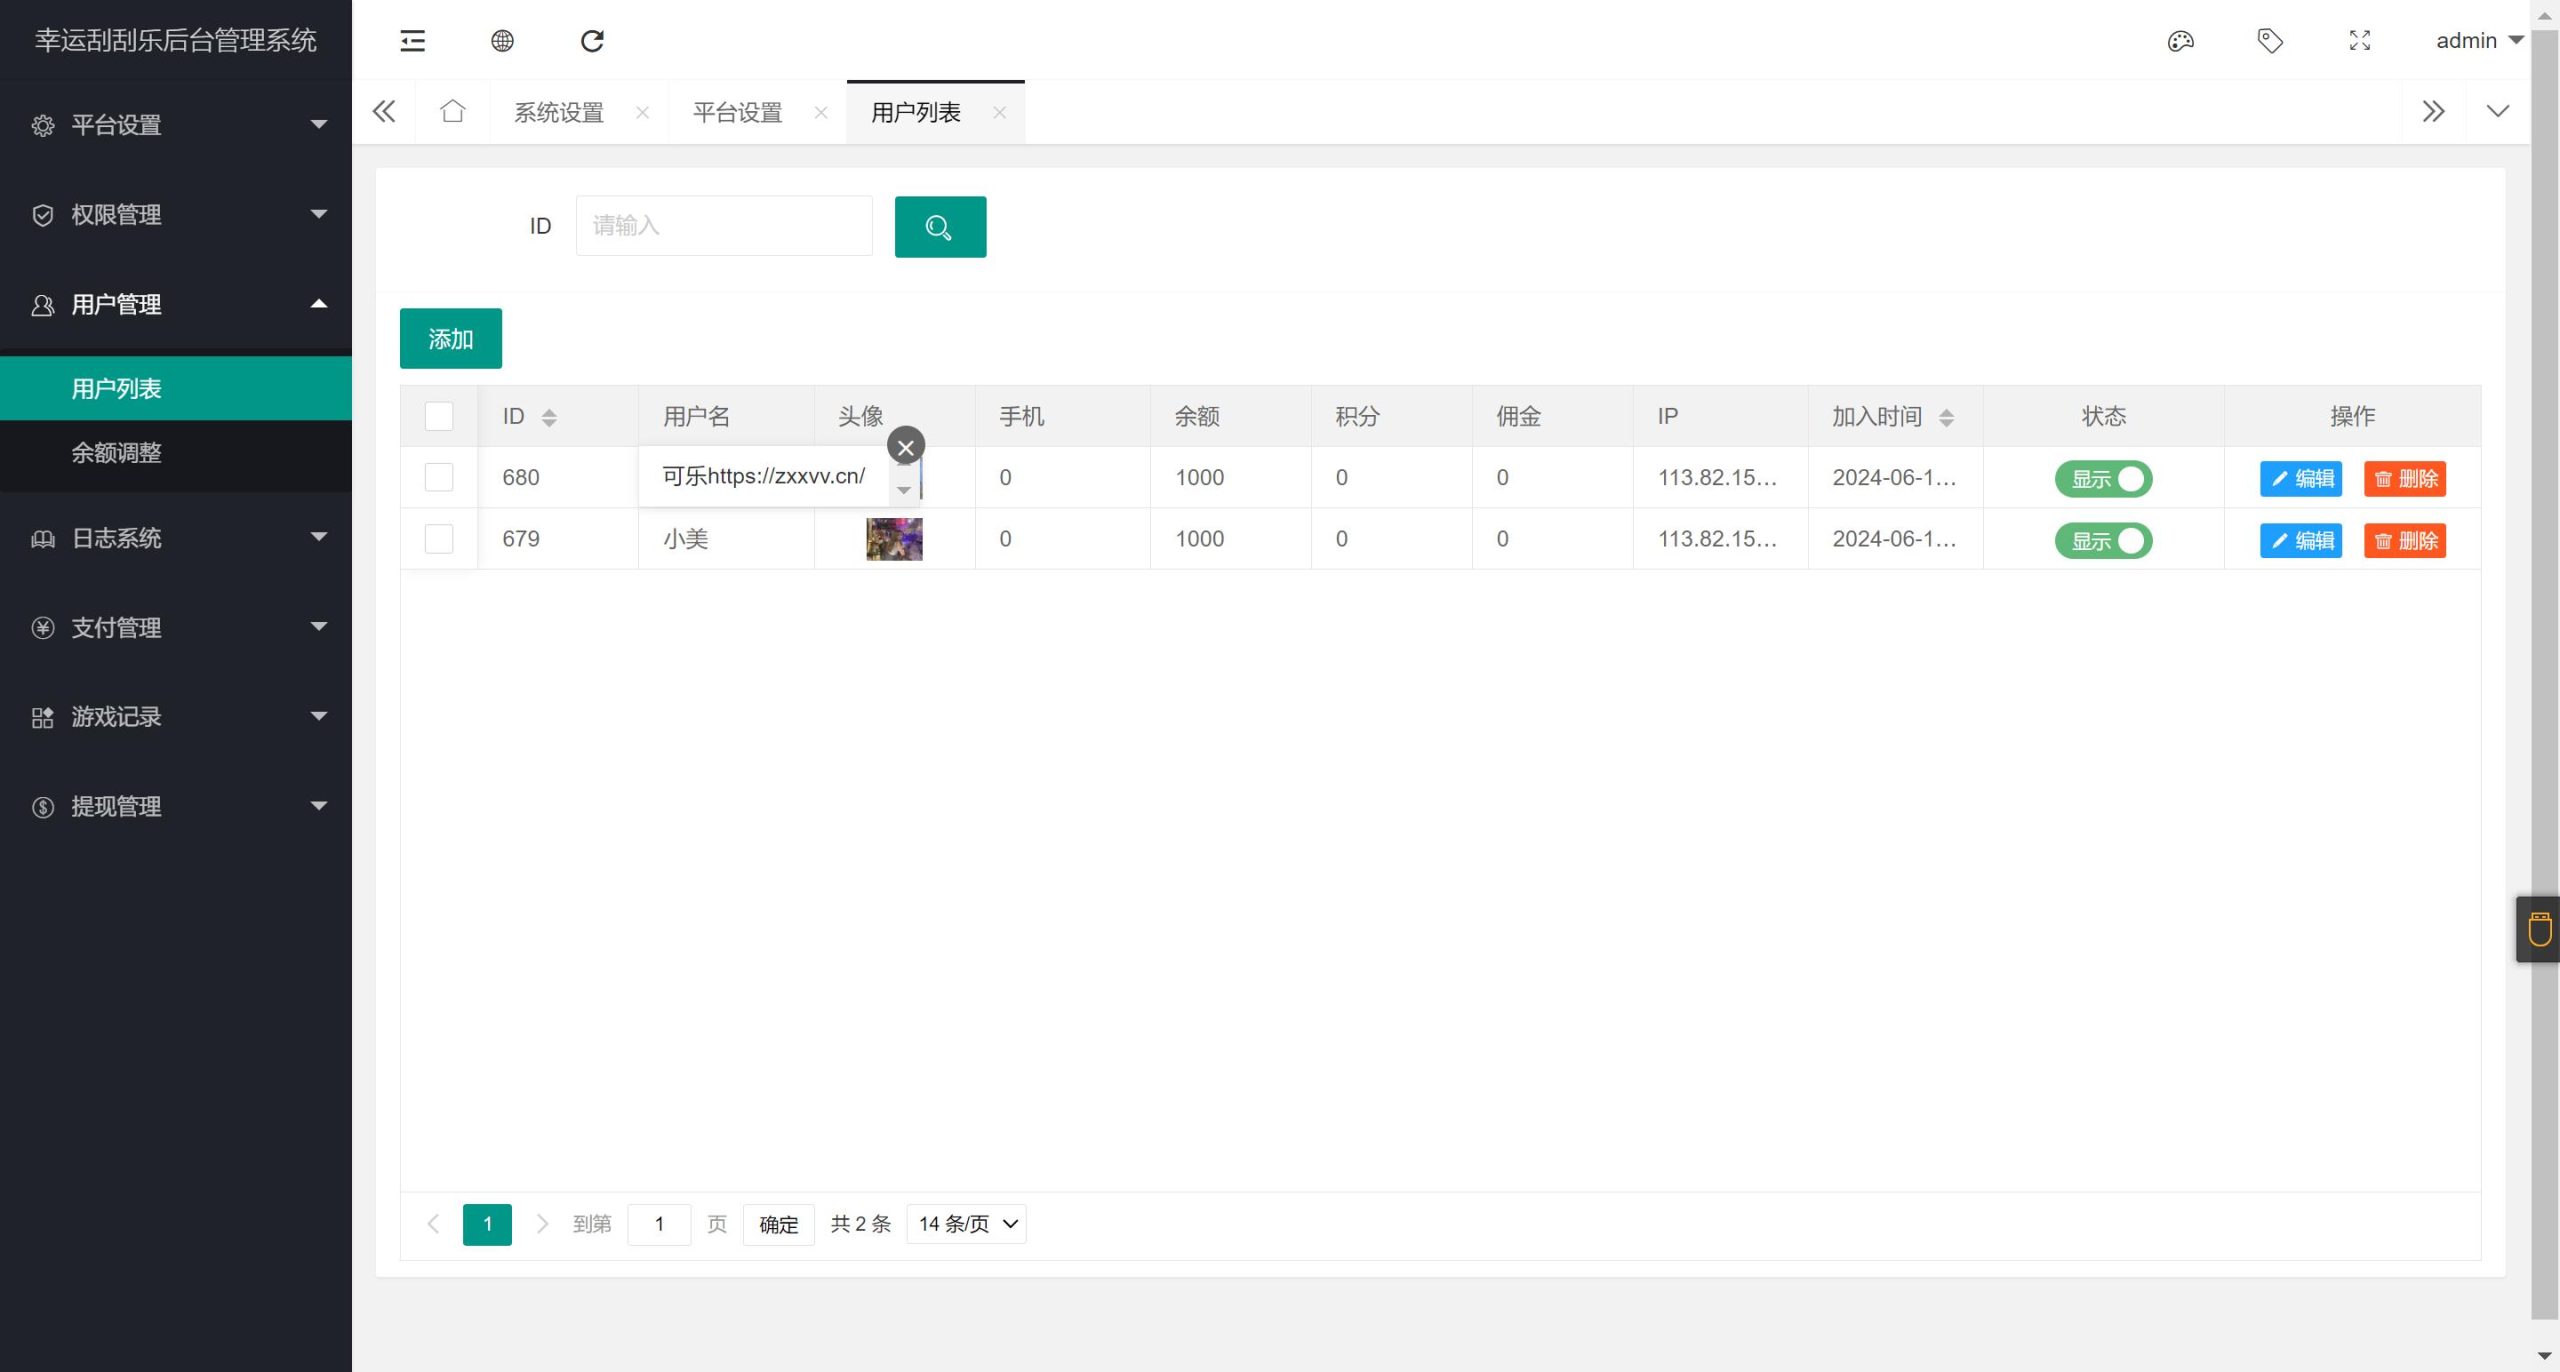Delete user 679 with 删除 button
Viewport: 2560px width, 1372px height.
pos(2404,541)
